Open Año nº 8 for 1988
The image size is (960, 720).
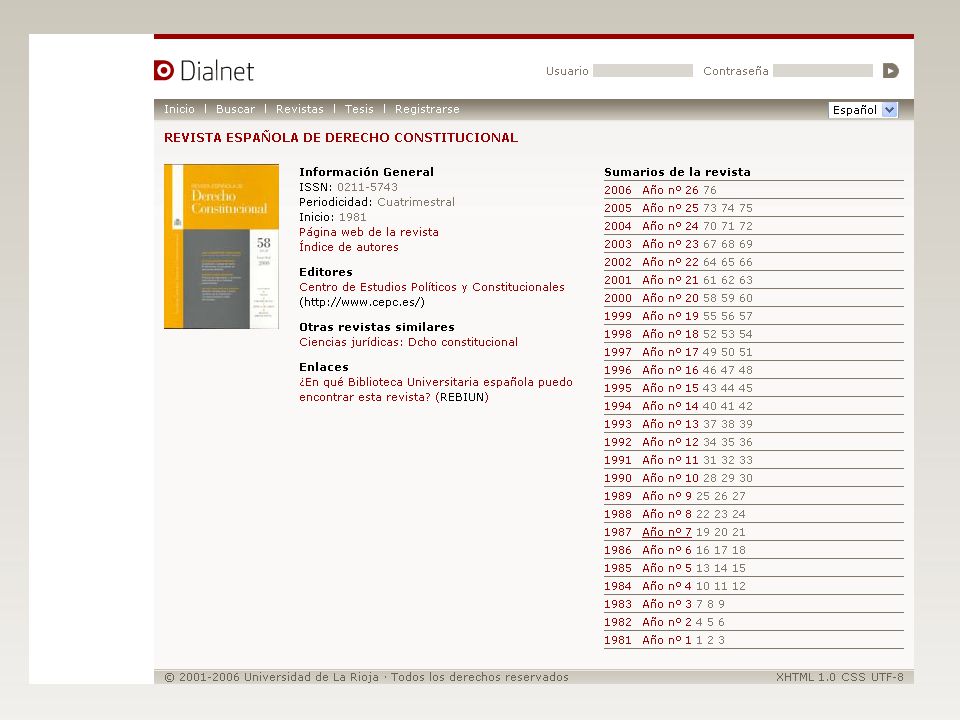[x=667, y=514]
